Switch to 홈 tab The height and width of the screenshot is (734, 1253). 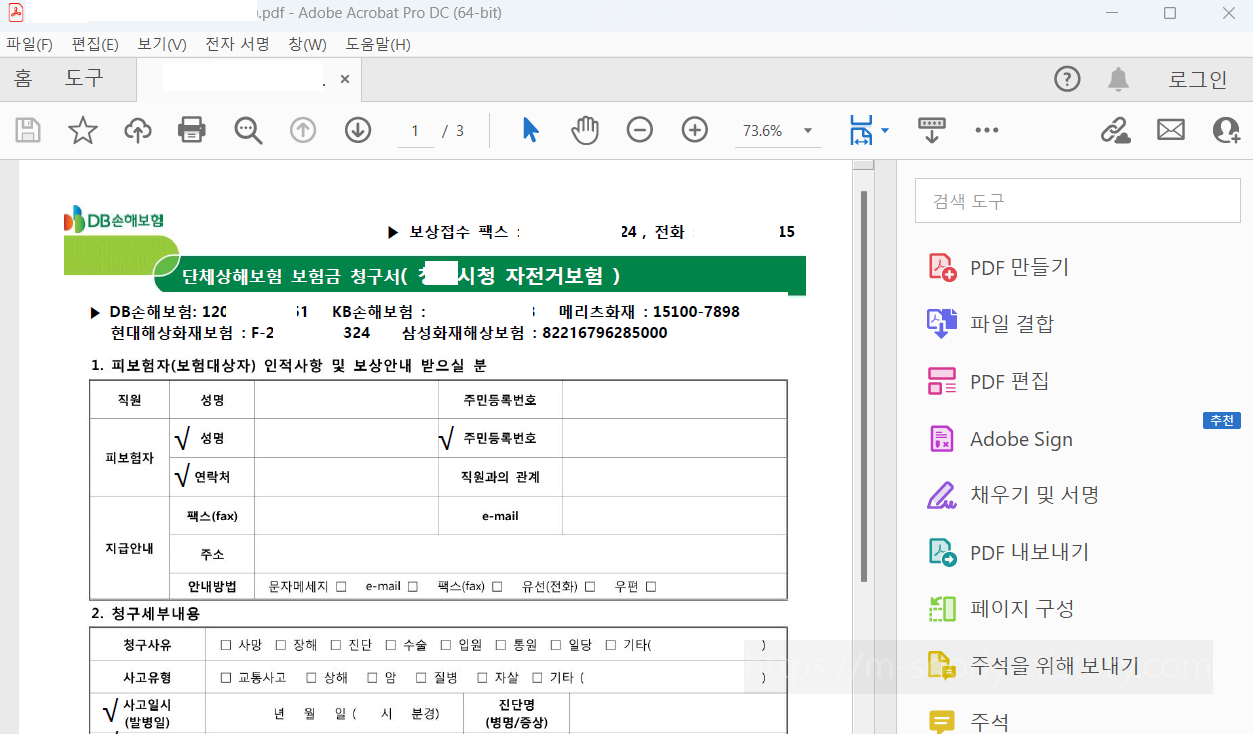coord(23,79)
